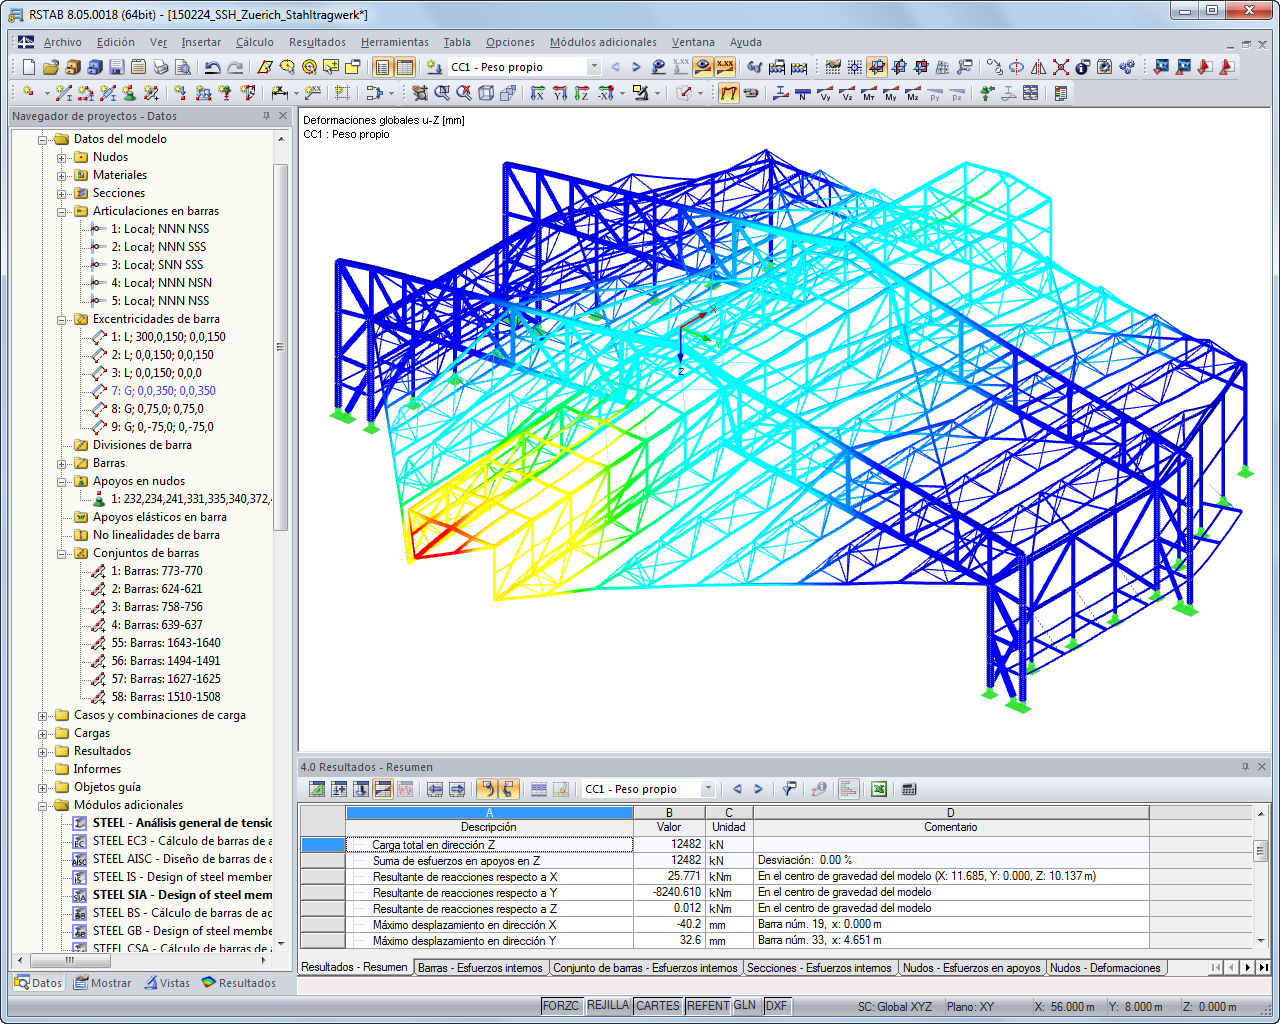Click the Save file icon
Viewport: 1280px width, 1024px height.
(116, 67)
